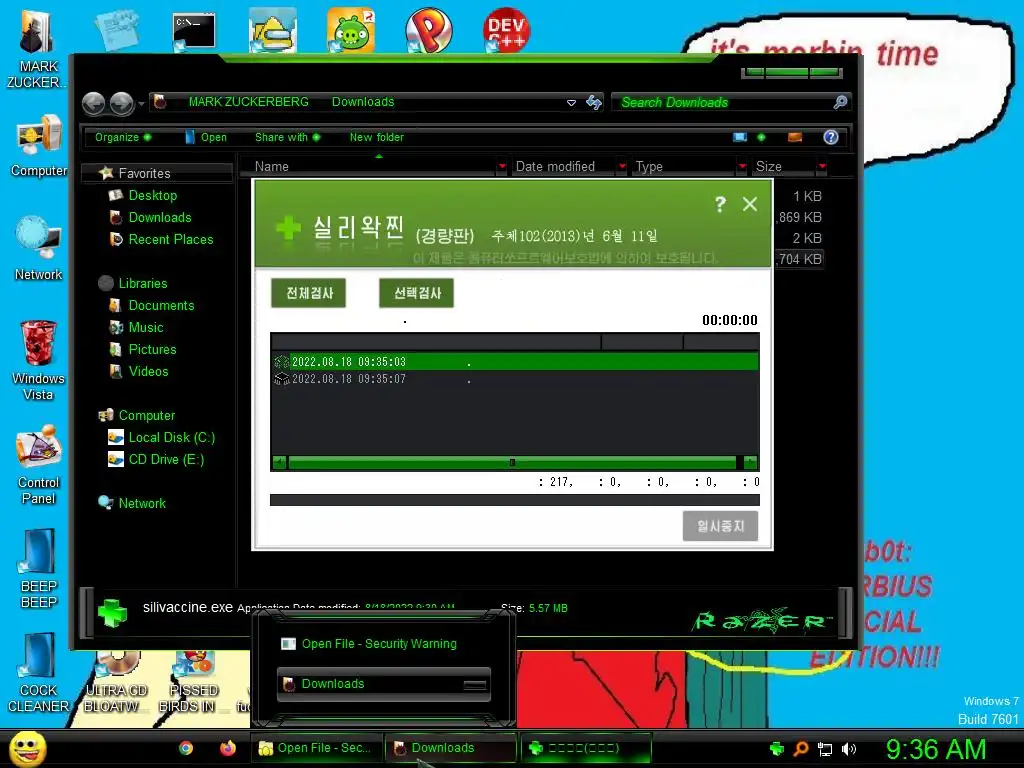Open the Size column filter dropdown

click(822, 167)
